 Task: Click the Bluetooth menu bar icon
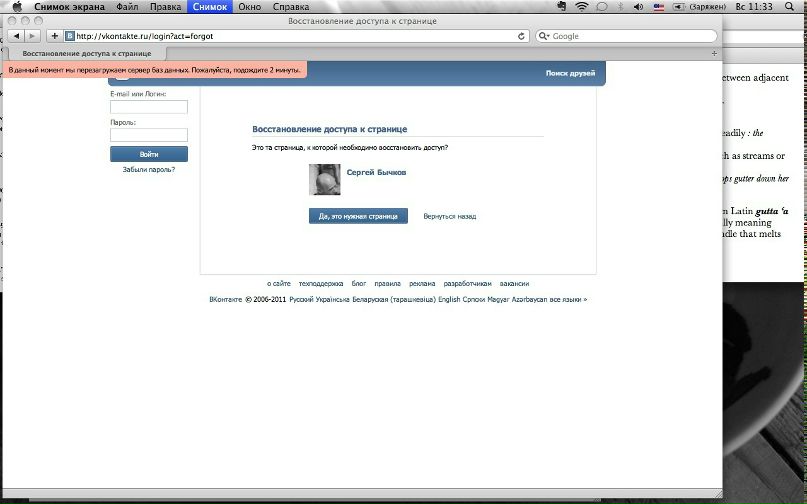(x=620, y=7)
